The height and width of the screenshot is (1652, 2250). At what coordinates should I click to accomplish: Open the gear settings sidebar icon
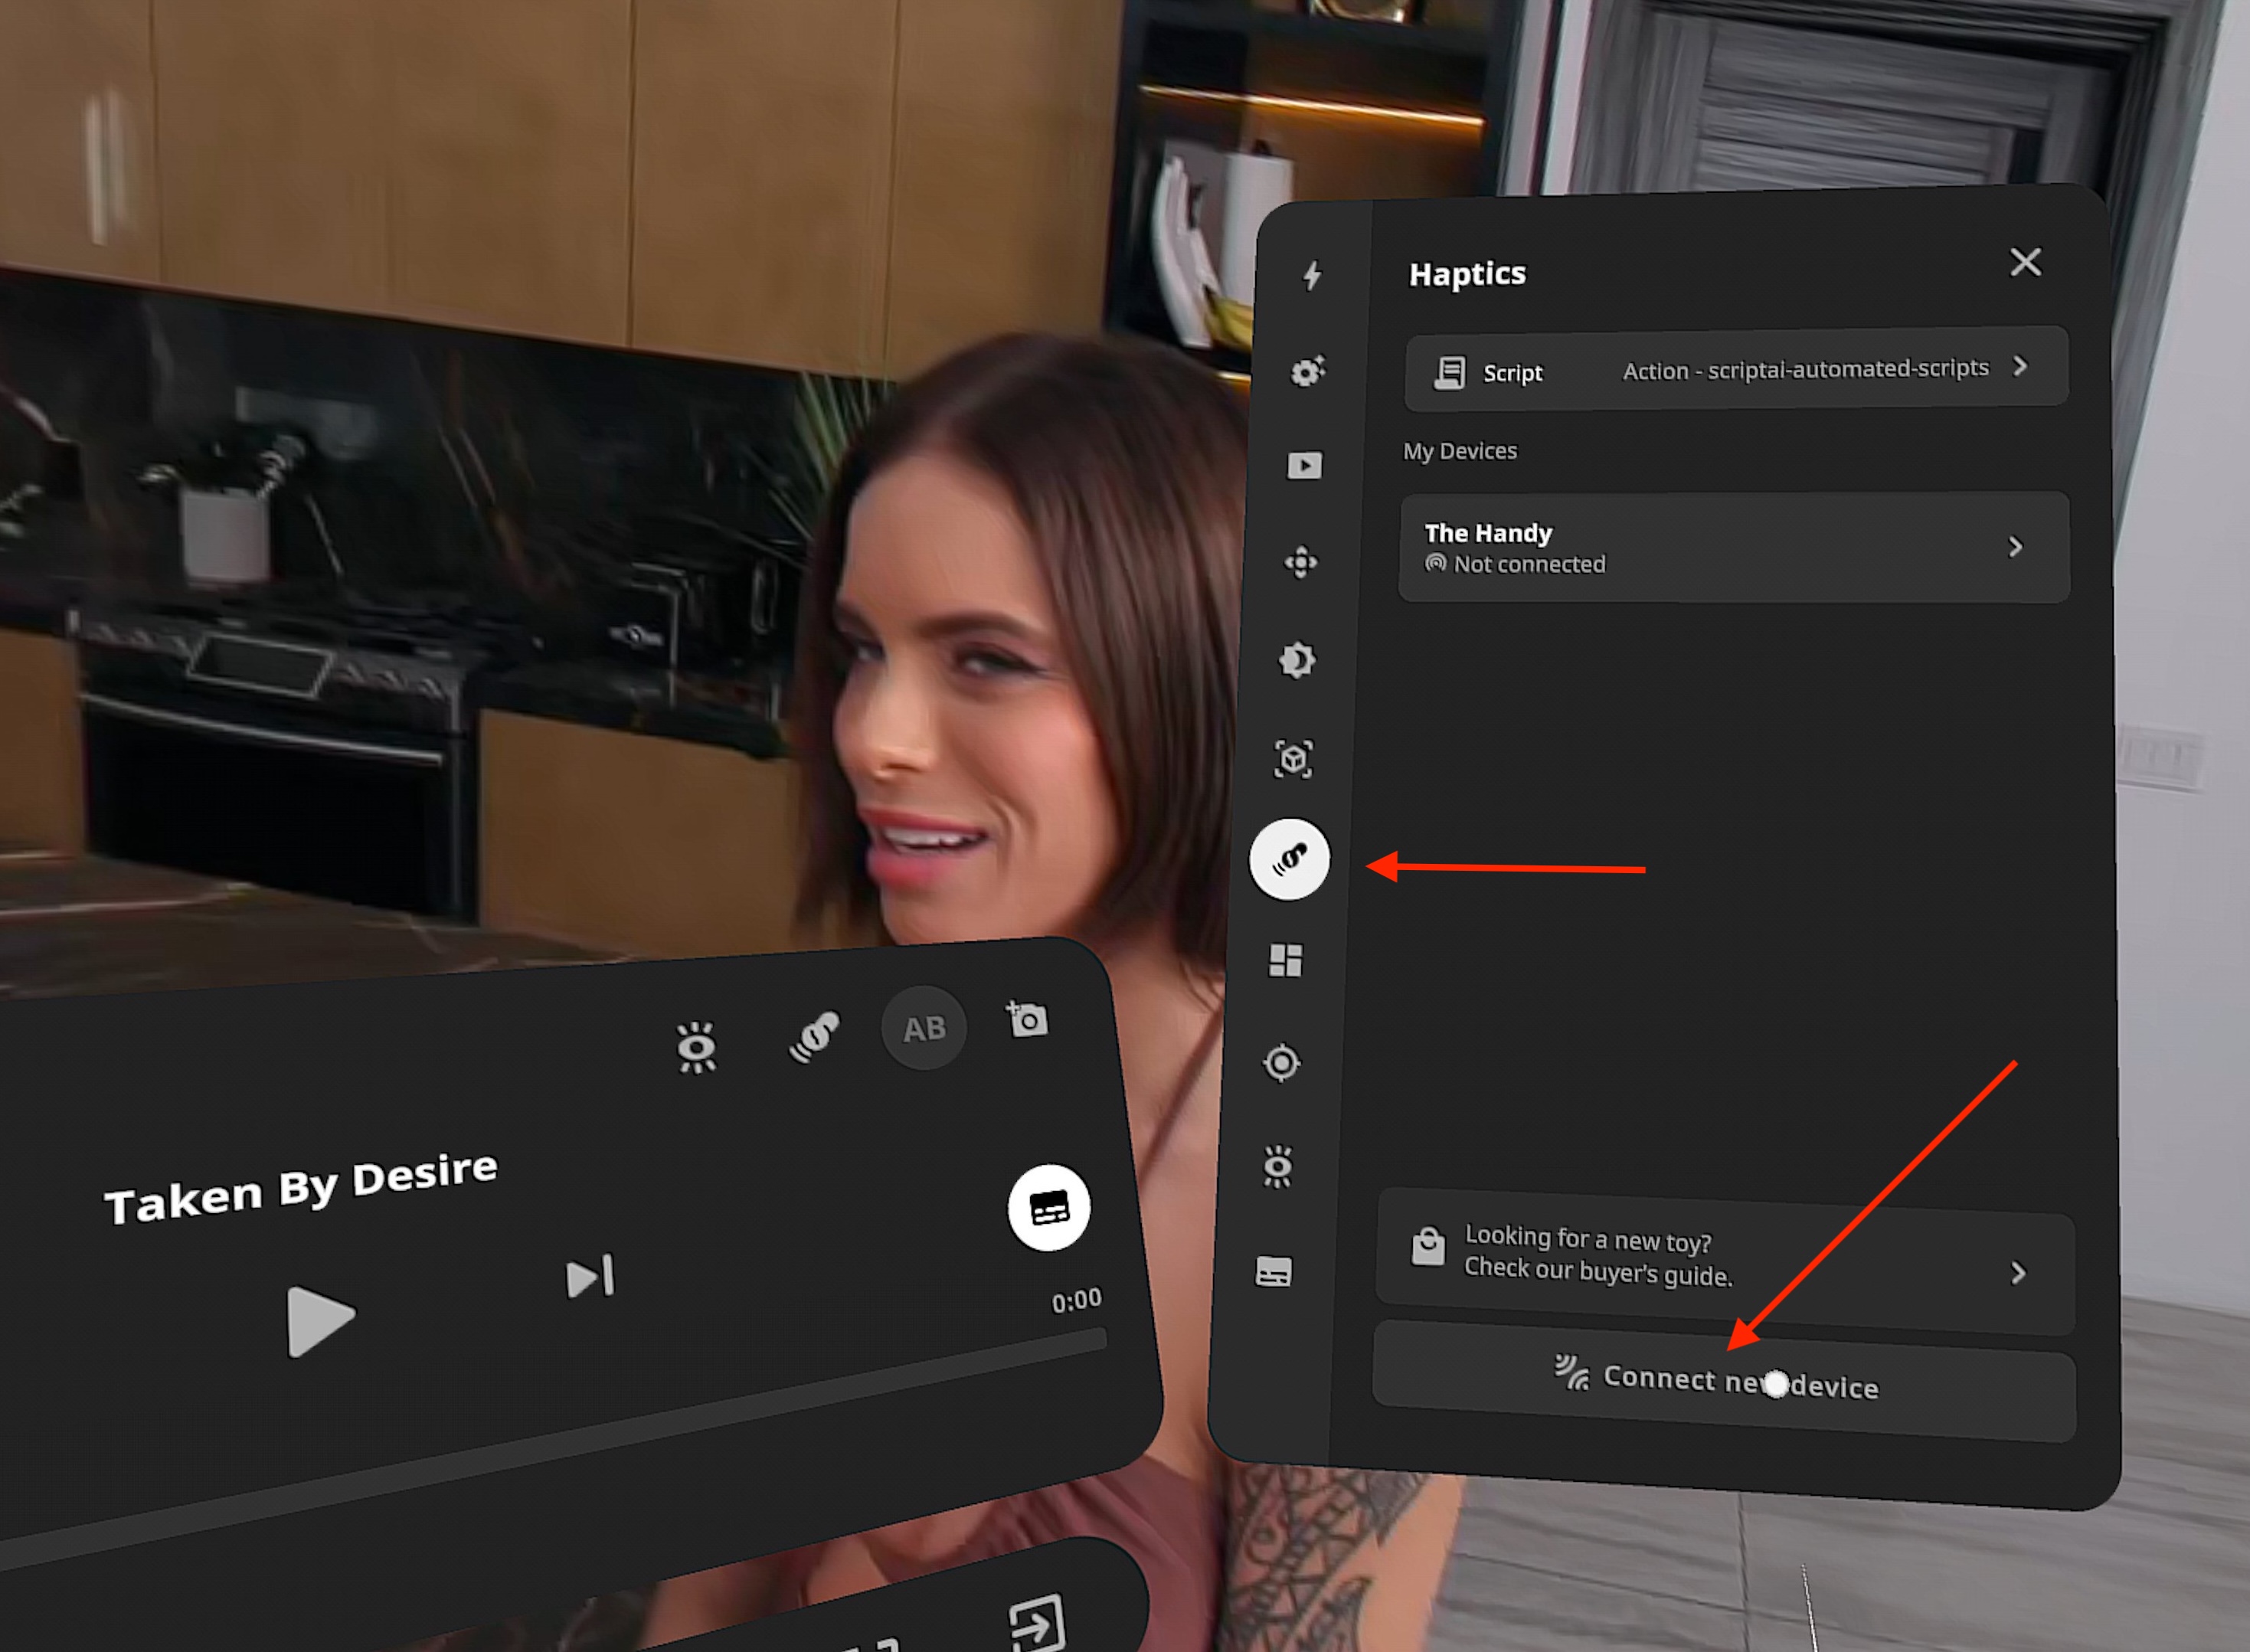(x=1307, y=371)
